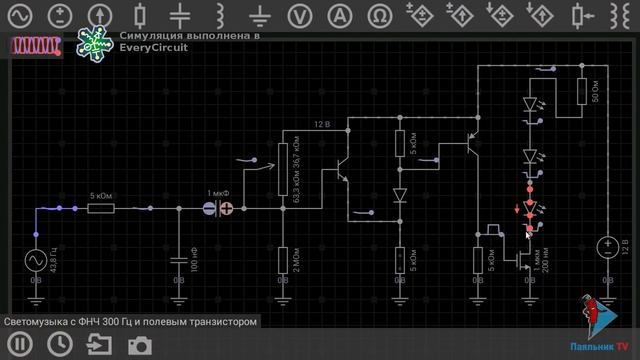The image size is (640, 360).
Task: Pick the capacitor component from toolbar
Action: (180, 16)
